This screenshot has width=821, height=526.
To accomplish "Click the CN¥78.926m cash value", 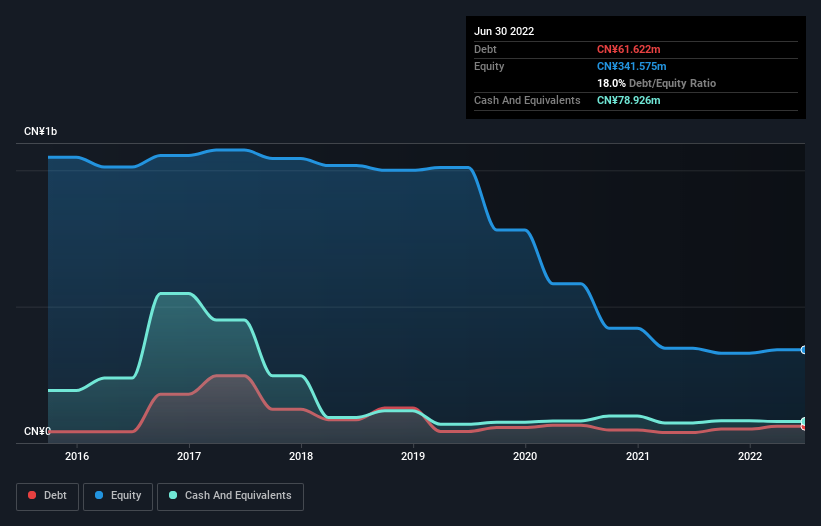I will [628, 100].
